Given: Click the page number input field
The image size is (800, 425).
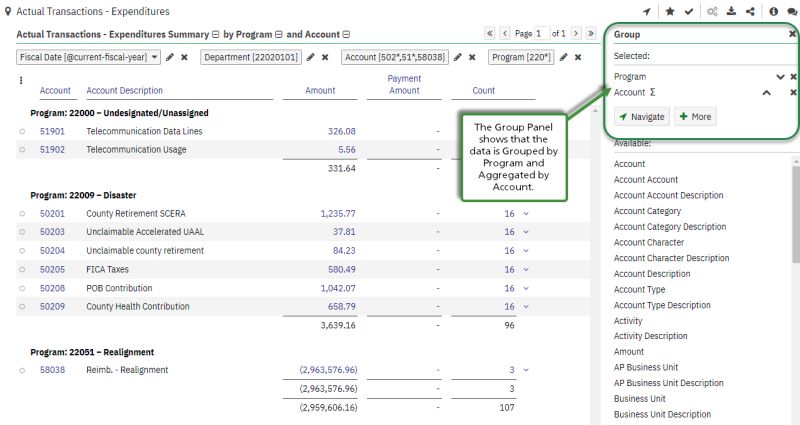Looking at the screenshot, I should (542, 33).
